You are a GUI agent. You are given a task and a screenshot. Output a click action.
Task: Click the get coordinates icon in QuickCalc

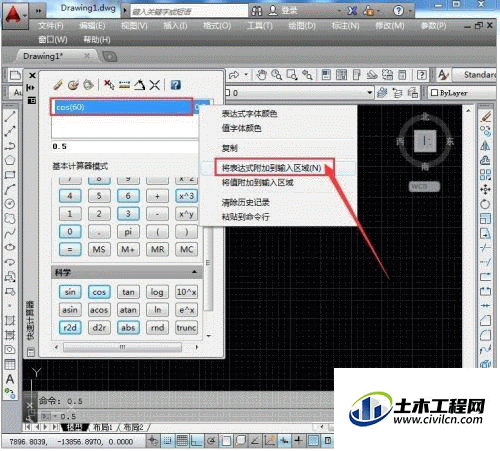point(109,85)
